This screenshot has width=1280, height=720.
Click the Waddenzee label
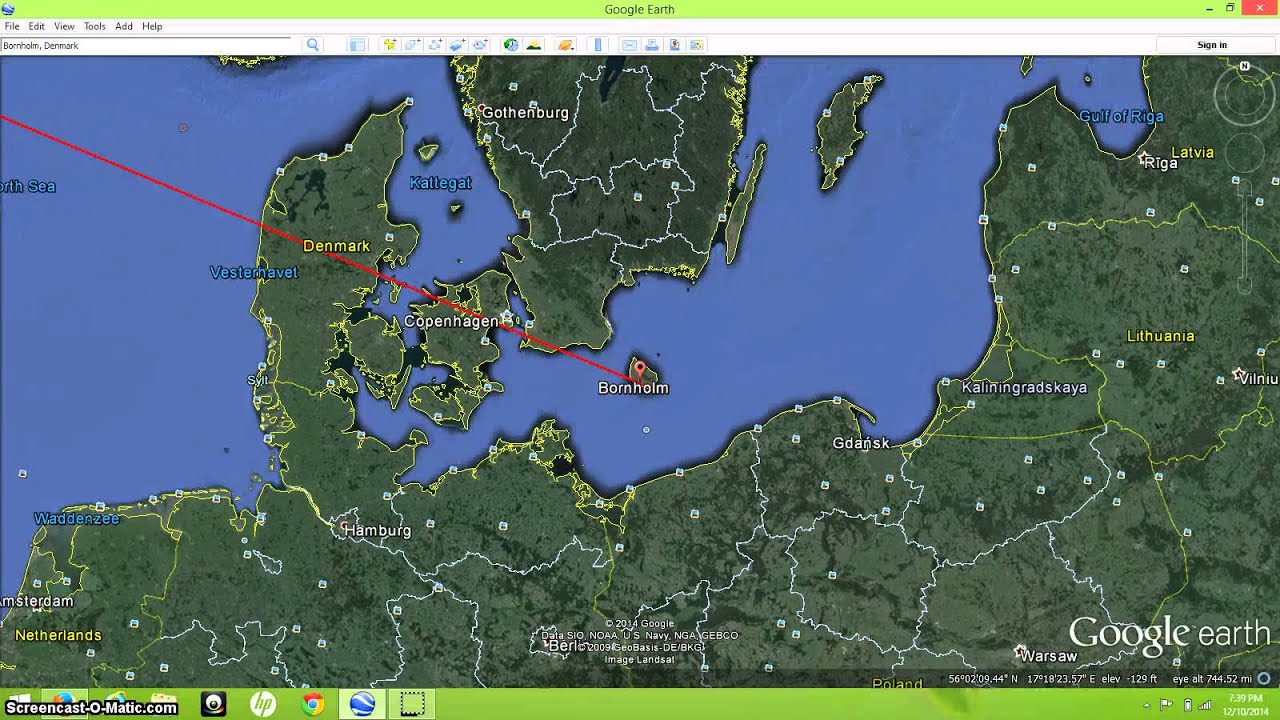77,519
